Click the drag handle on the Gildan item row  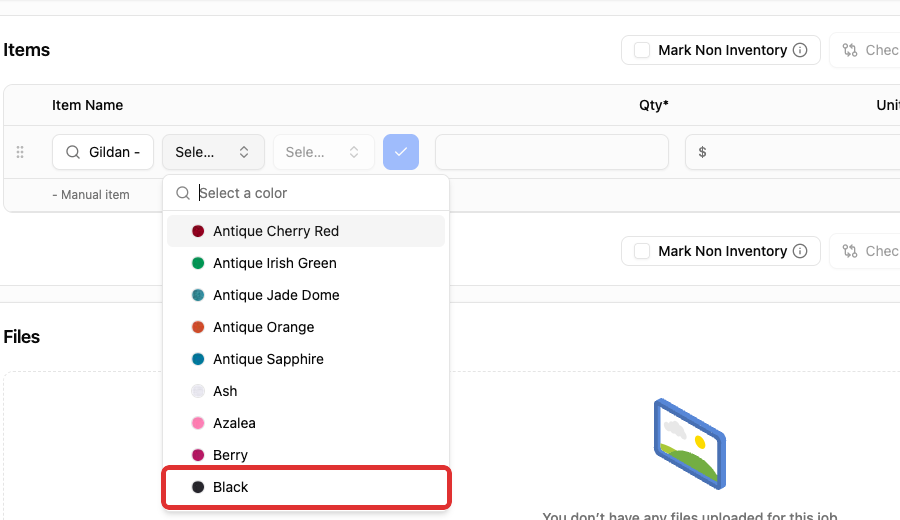point(20,152)
